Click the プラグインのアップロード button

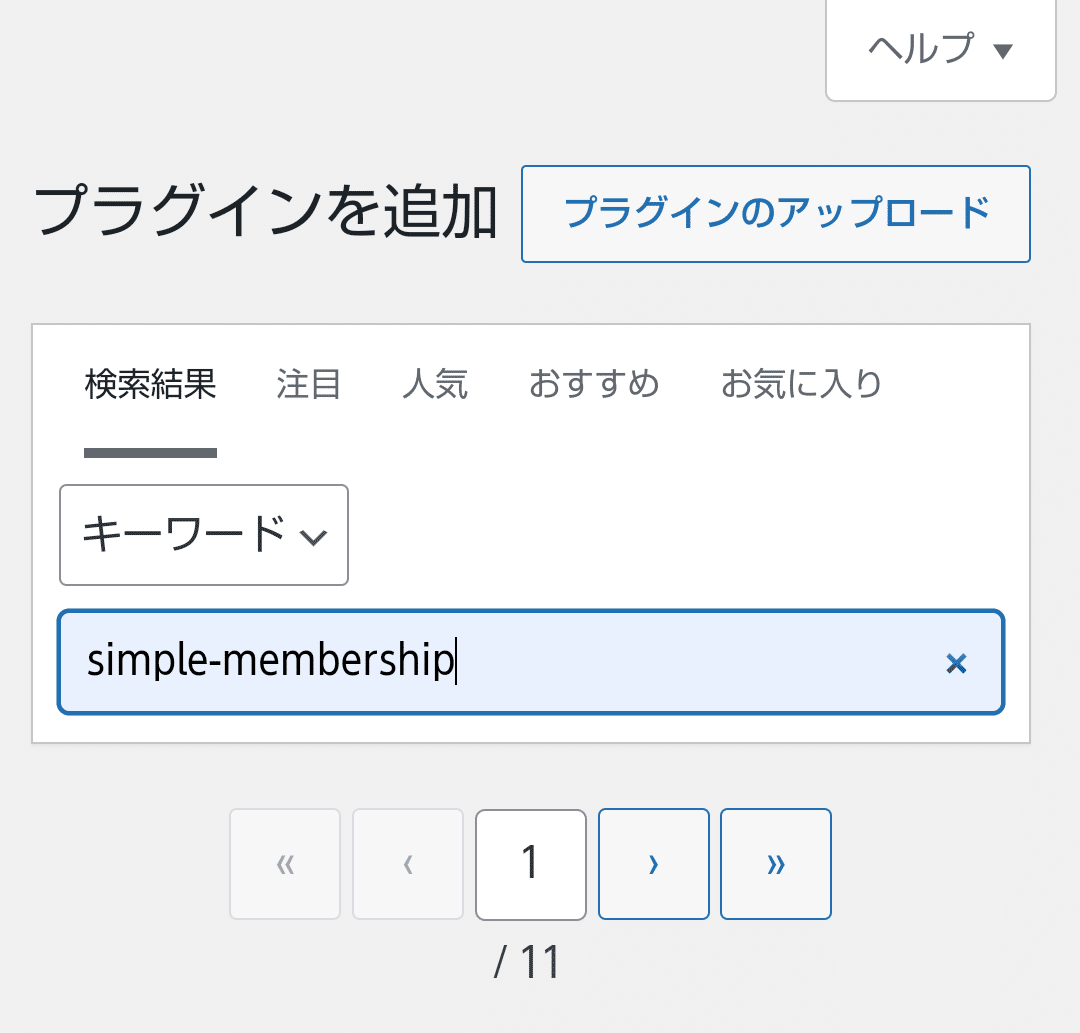tap(776, 213)
